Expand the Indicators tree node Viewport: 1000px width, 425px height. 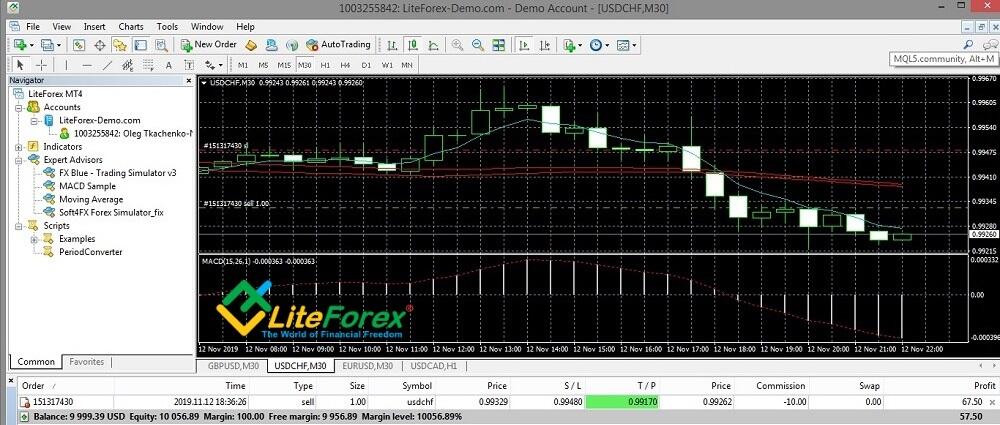[x=18, y=147]
